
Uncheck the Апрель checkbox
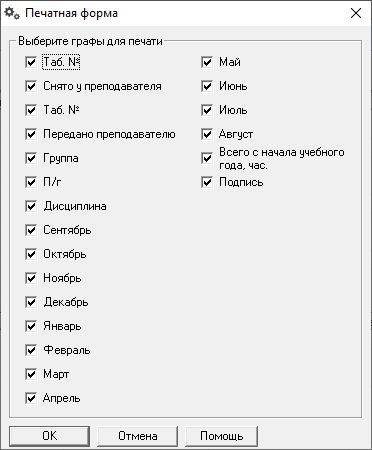coord(31,398)
